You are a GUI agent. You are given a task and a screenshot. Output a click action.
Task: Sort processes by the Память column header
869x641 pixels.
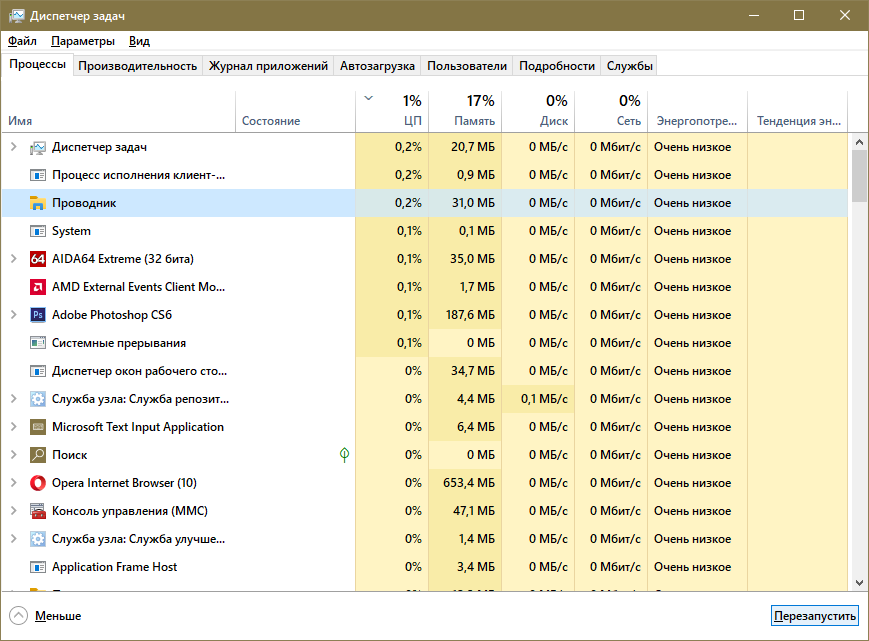(x=465, y=110)
